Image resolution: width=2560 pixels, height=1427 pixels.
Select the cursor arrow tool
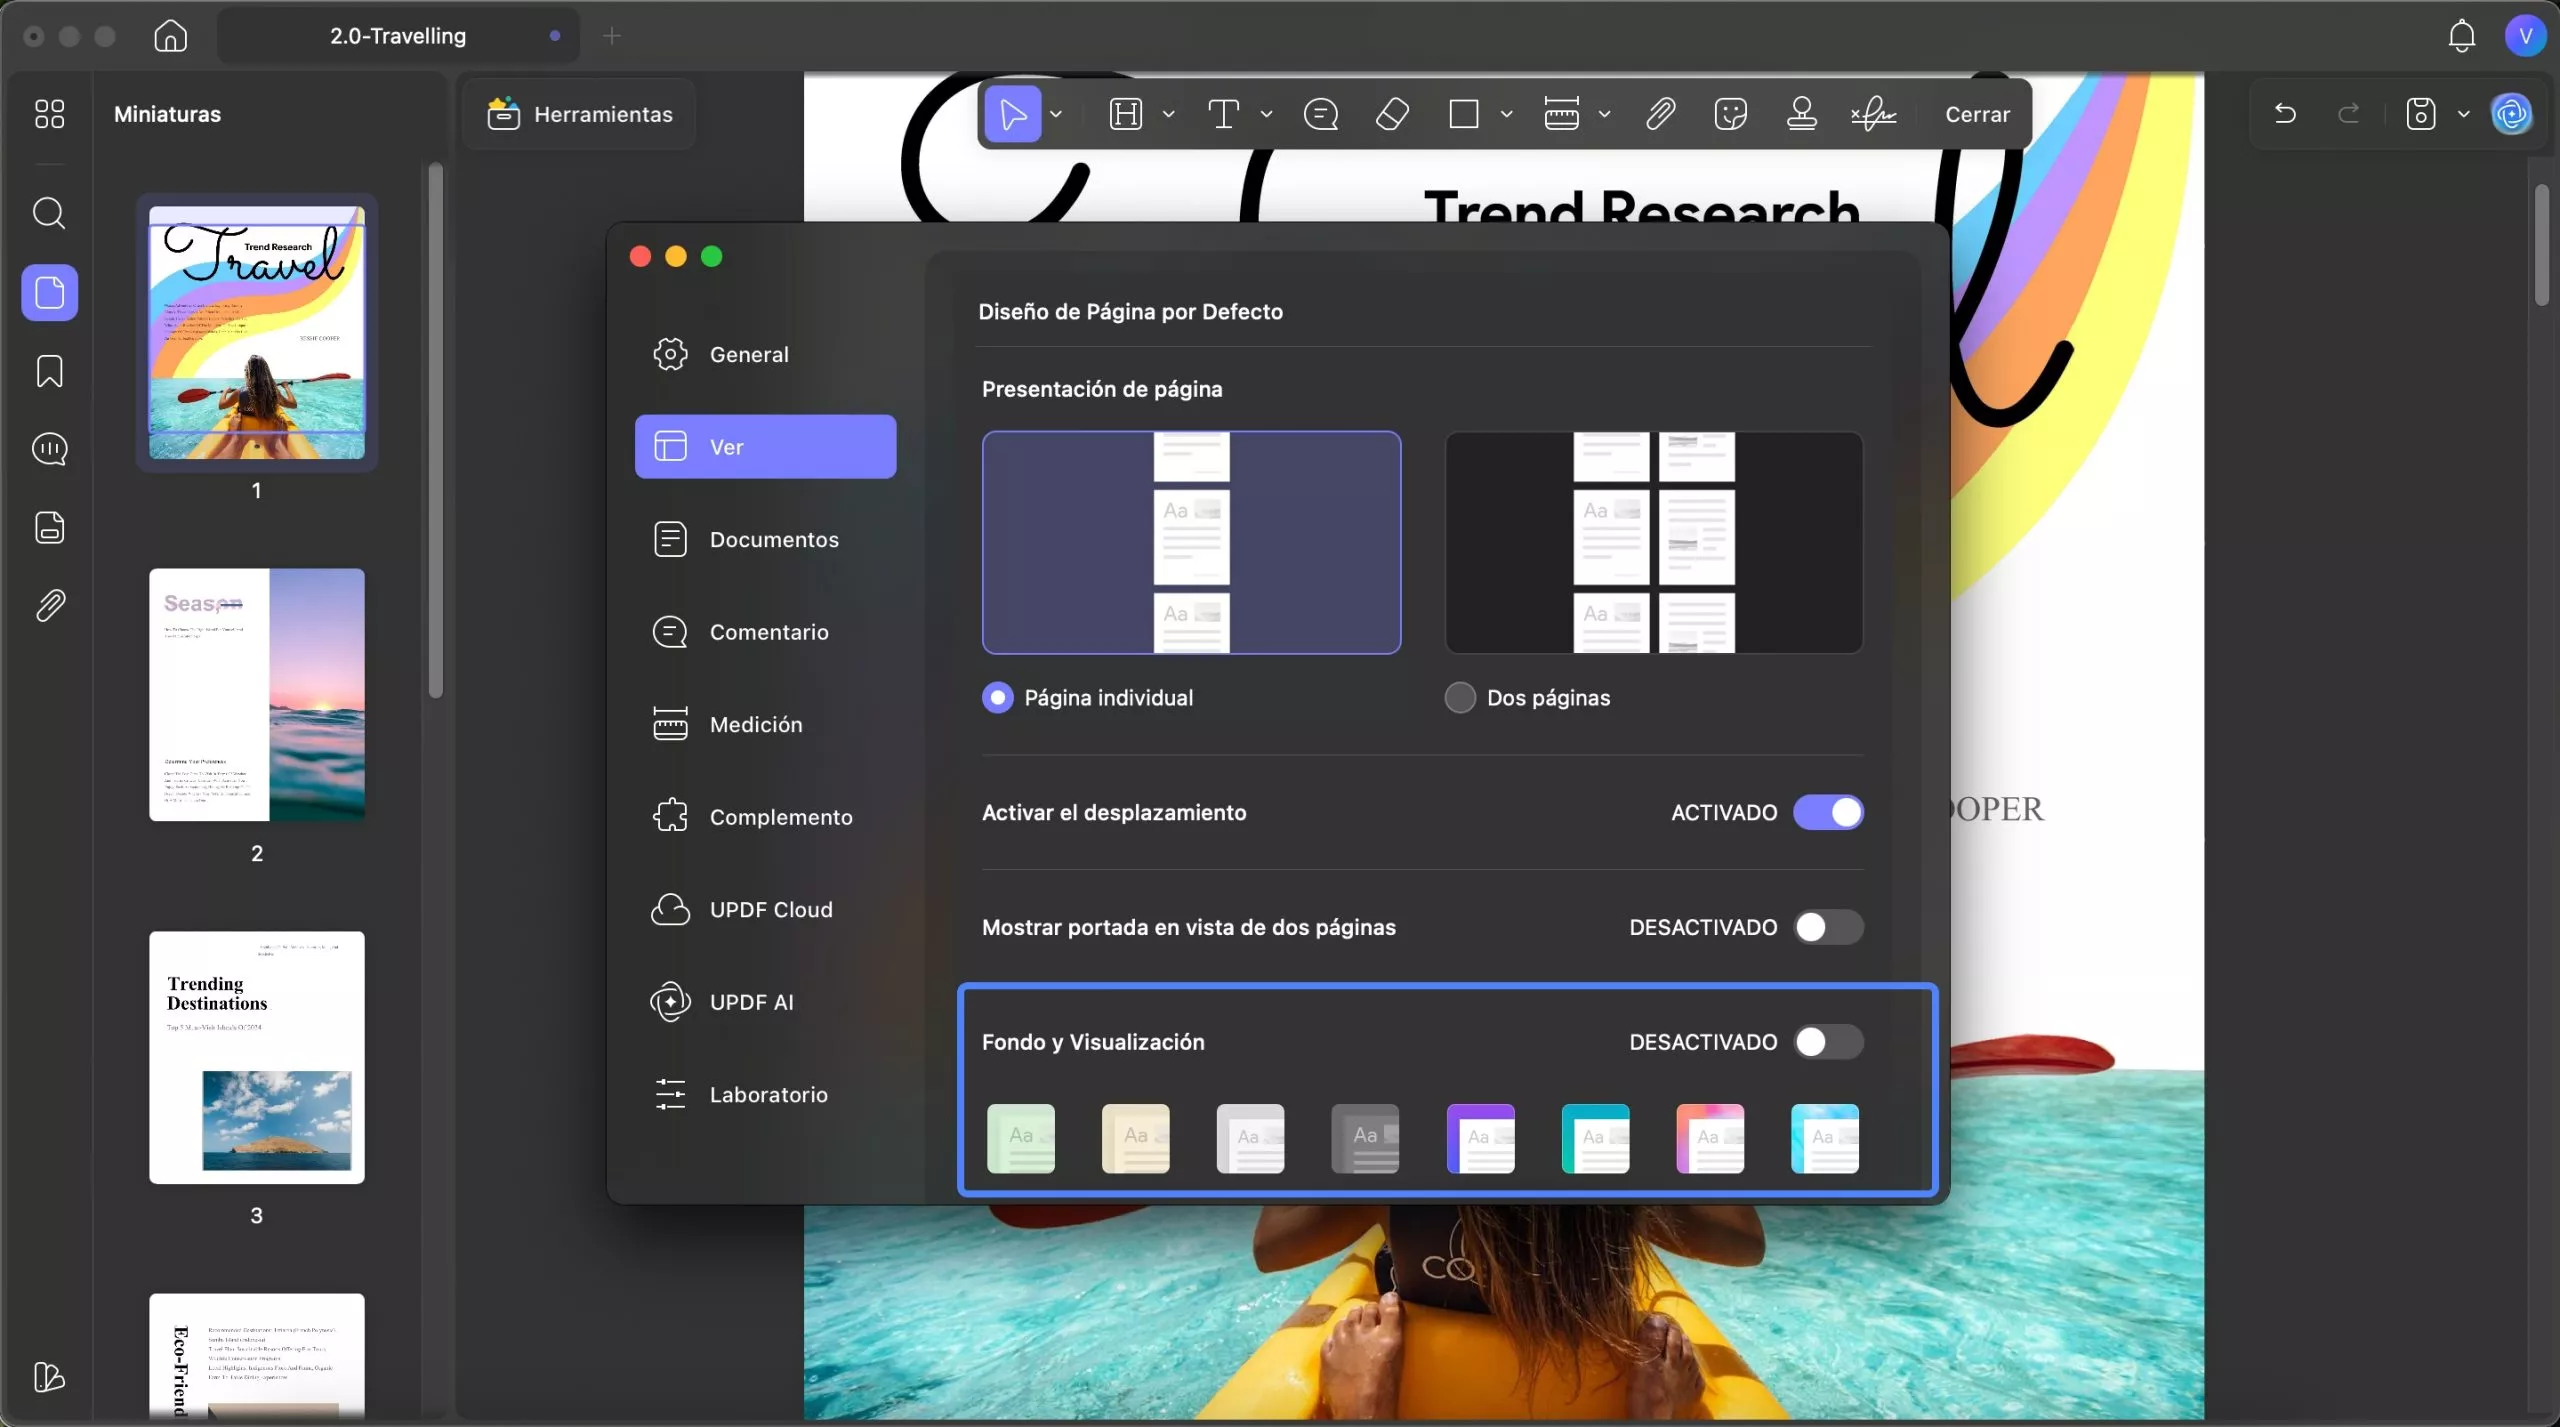coord(1012,114)
